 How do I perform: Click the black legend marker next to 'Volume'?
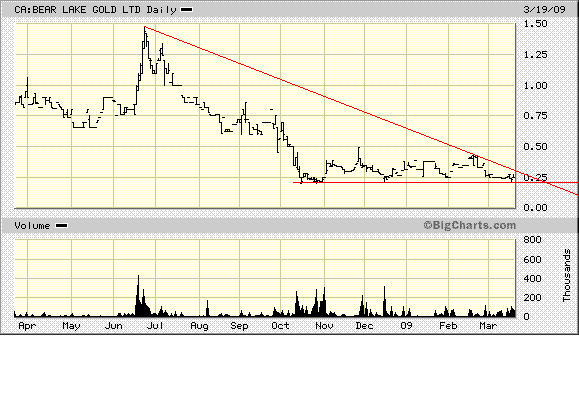[x=62, y=226]
